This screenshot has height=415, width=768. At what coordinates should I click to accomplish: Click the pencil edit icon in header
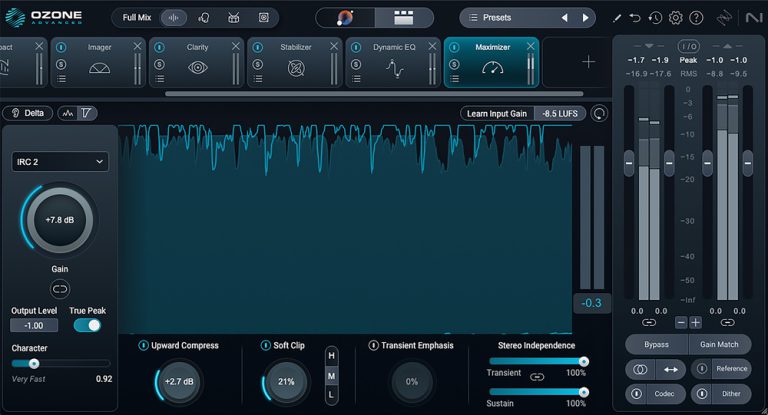point(617,18)
